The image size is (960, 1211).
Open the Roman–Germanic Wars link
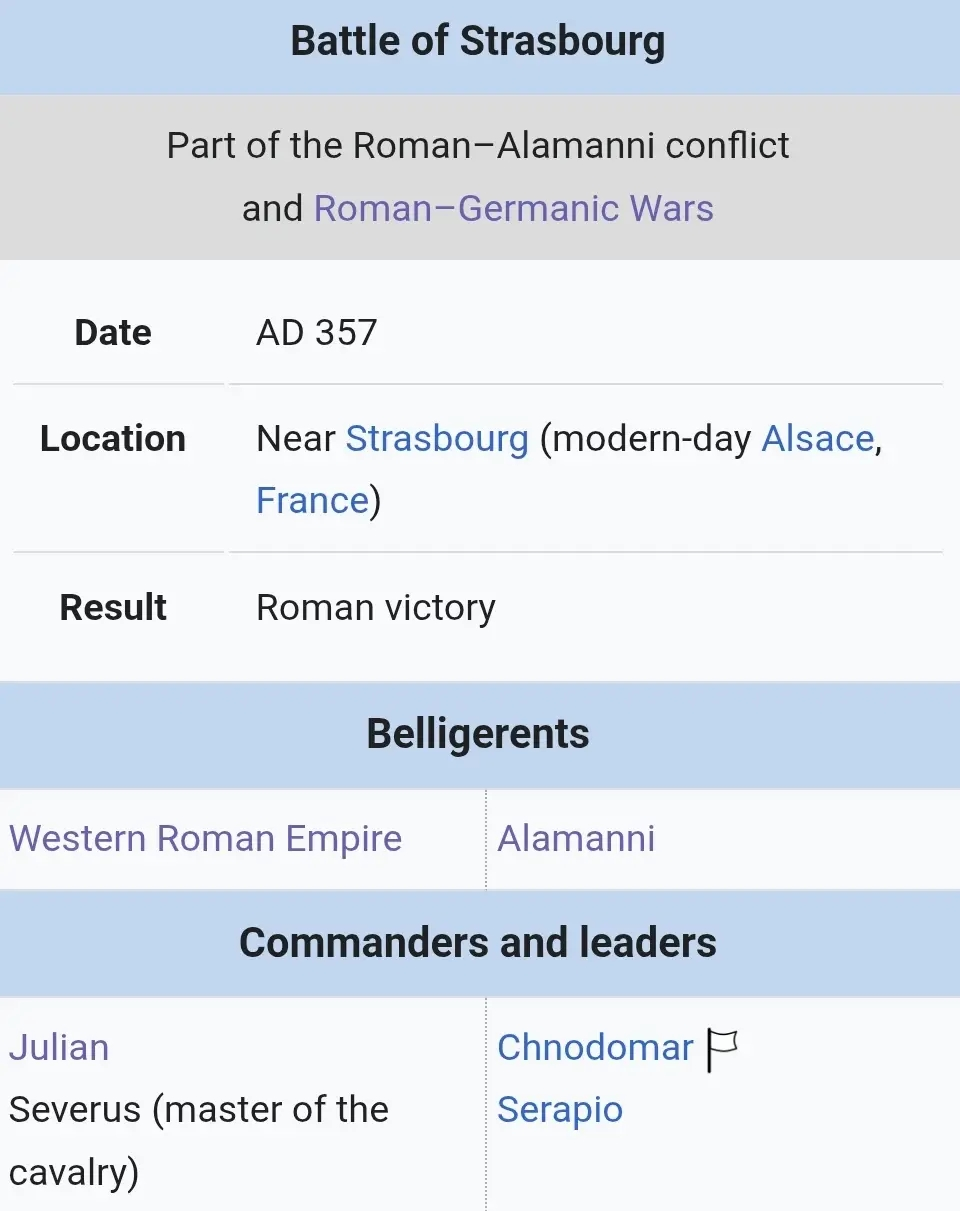[513, 208]
